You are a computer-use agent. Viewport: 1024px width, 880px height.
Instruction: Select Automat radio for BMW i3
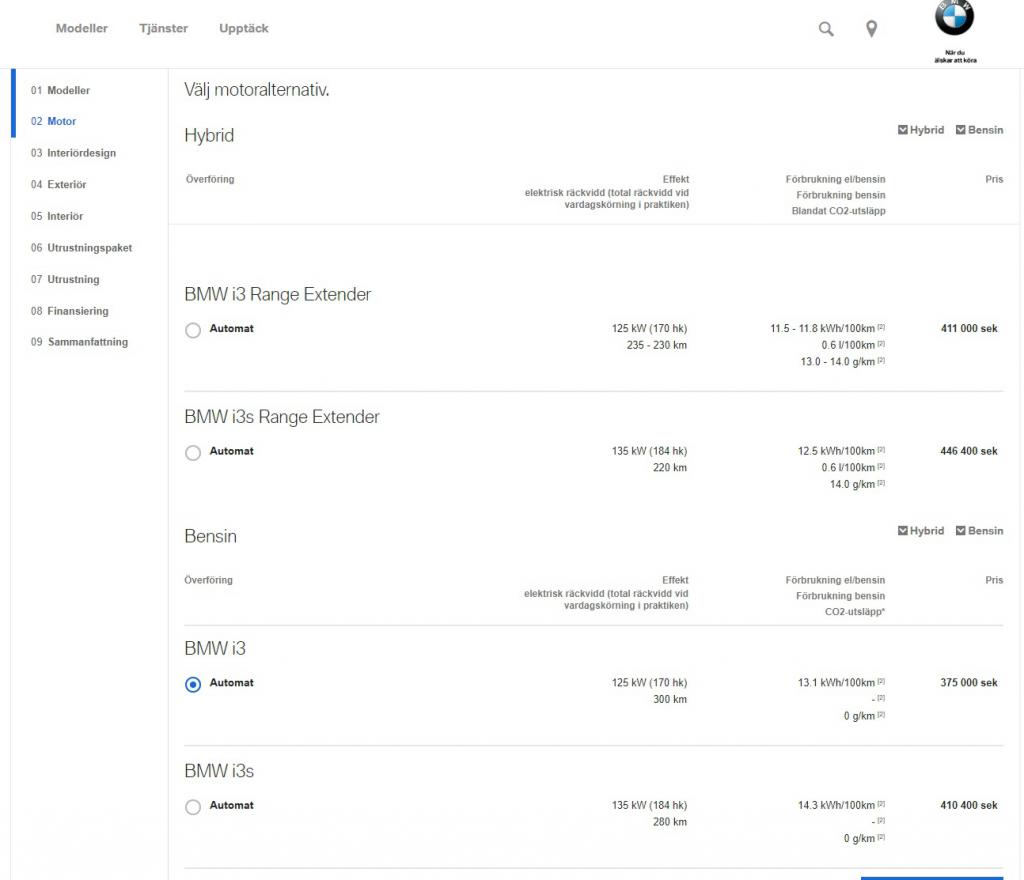(x=193, y=685)
